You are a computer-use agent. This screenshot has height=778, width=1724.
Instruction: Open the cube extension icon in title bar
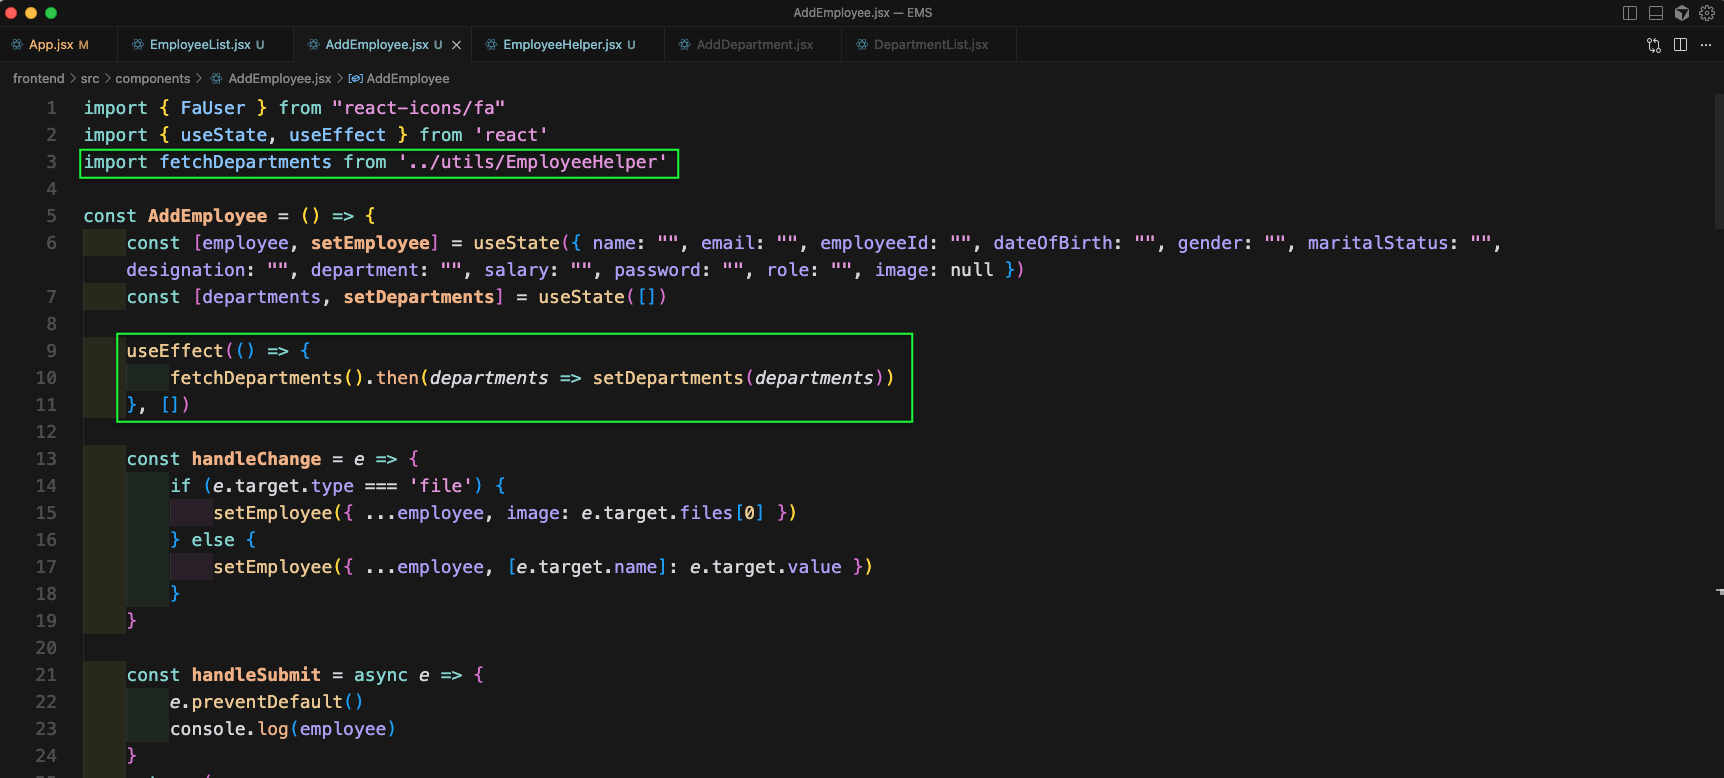tap(1682, 13)
